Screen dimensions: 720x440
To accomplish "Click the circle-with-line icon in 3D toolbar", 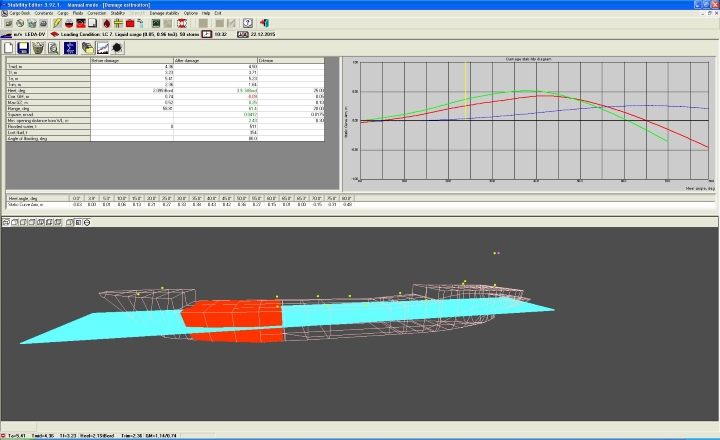I will coord(87,222).
